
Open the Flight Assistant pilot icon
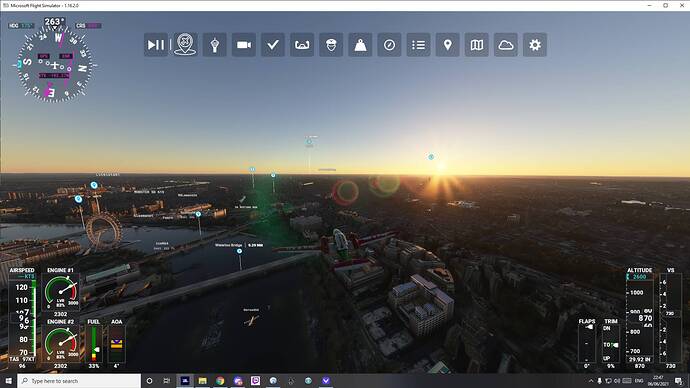[331, 45]
